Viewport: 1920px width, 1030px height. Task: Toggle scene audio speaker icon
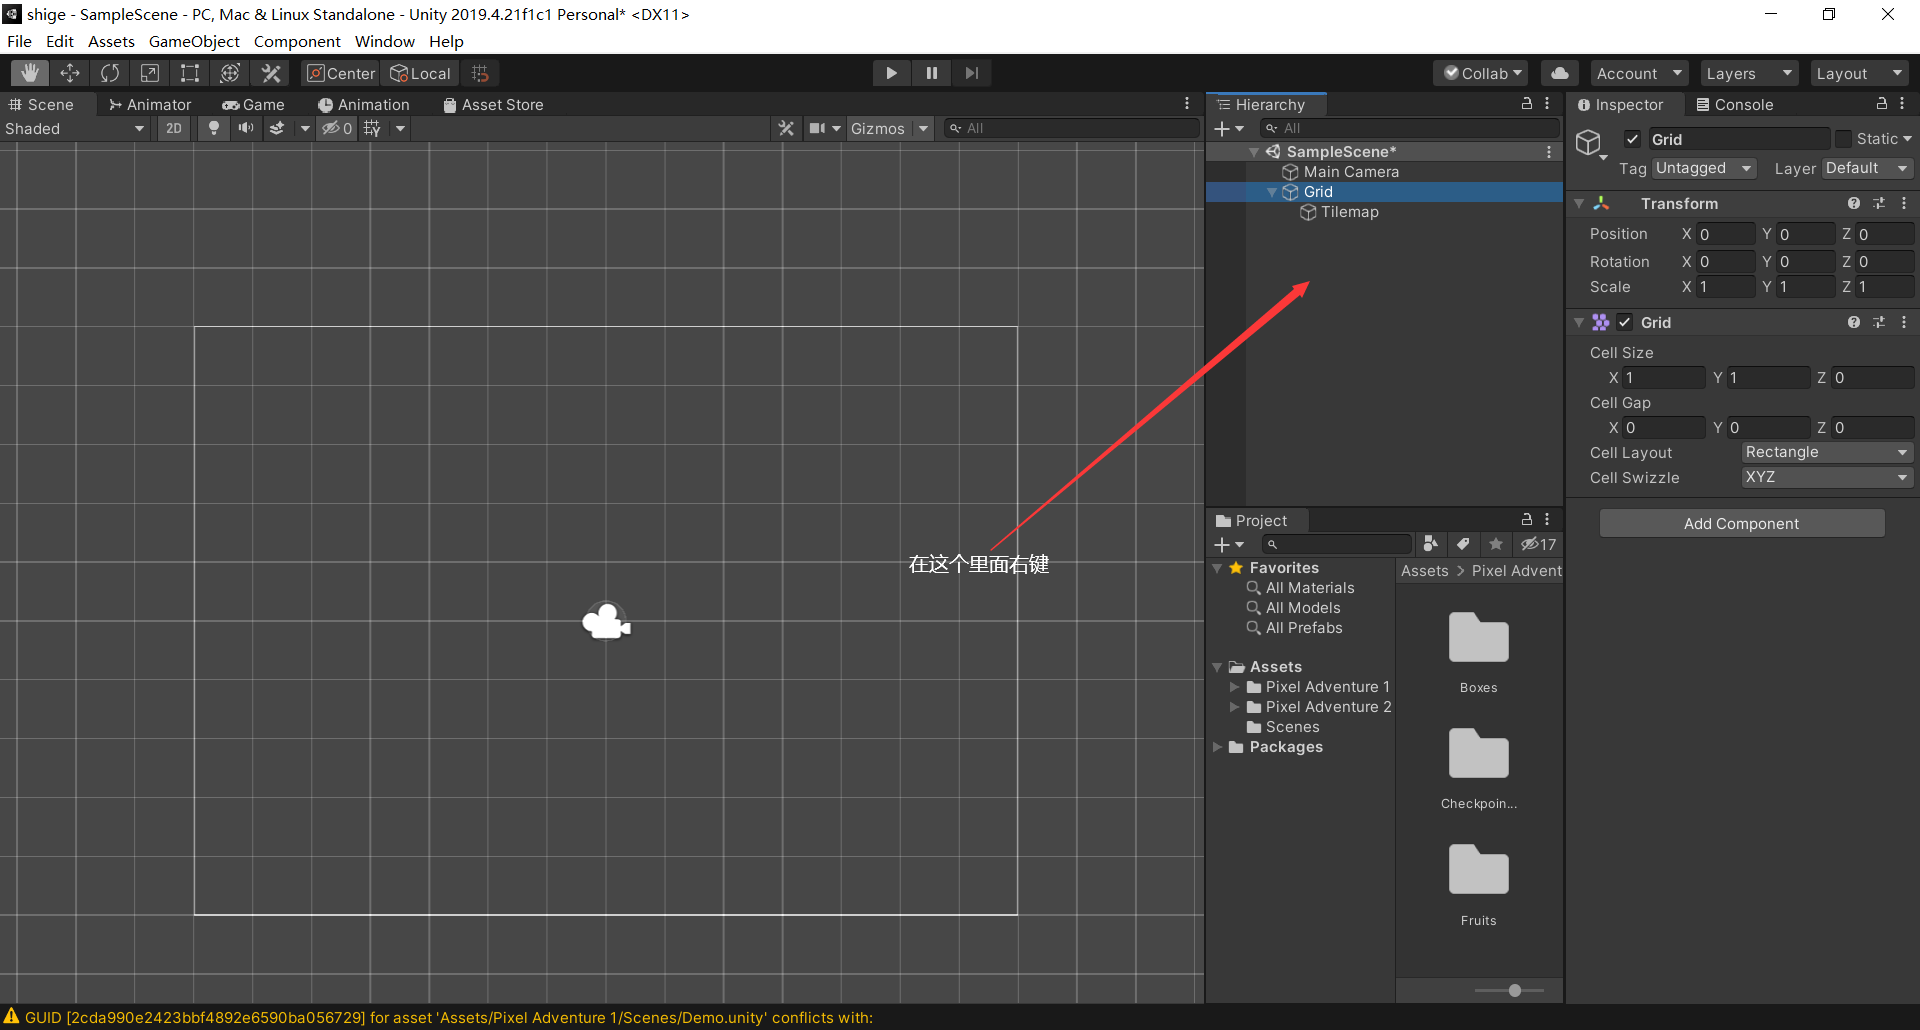[x=245, y=128]
